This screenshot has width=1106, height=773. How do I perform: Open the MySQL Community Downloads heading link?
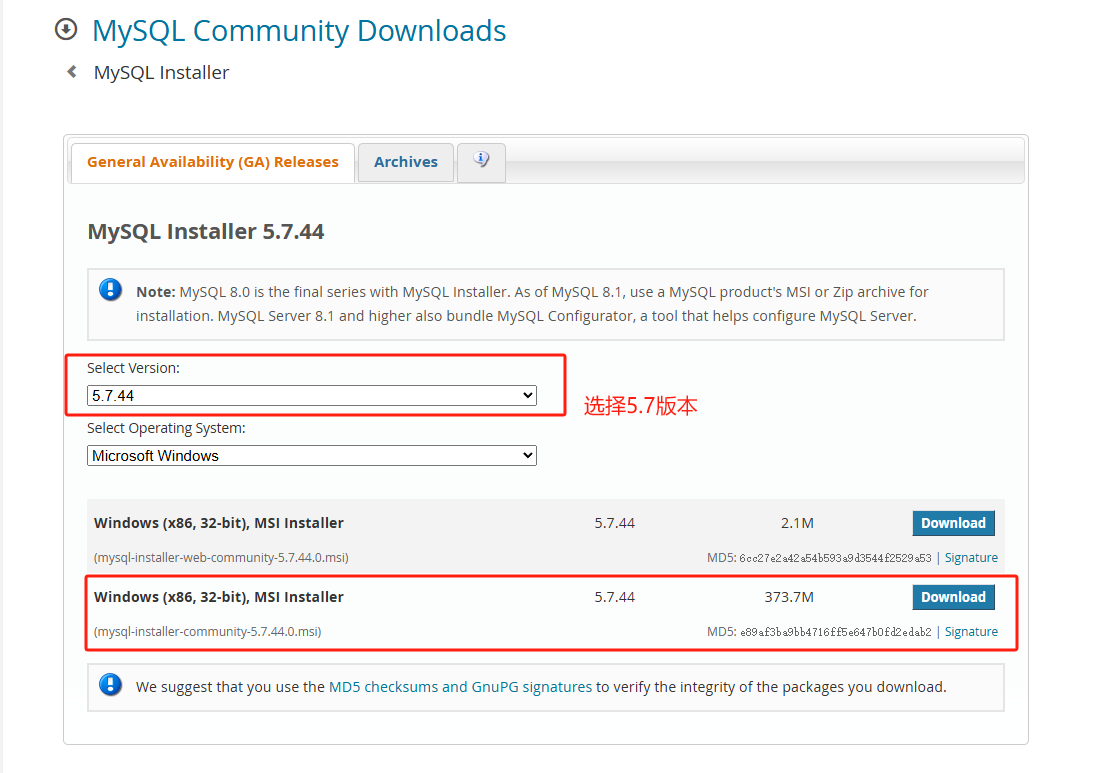pos(299,31)
